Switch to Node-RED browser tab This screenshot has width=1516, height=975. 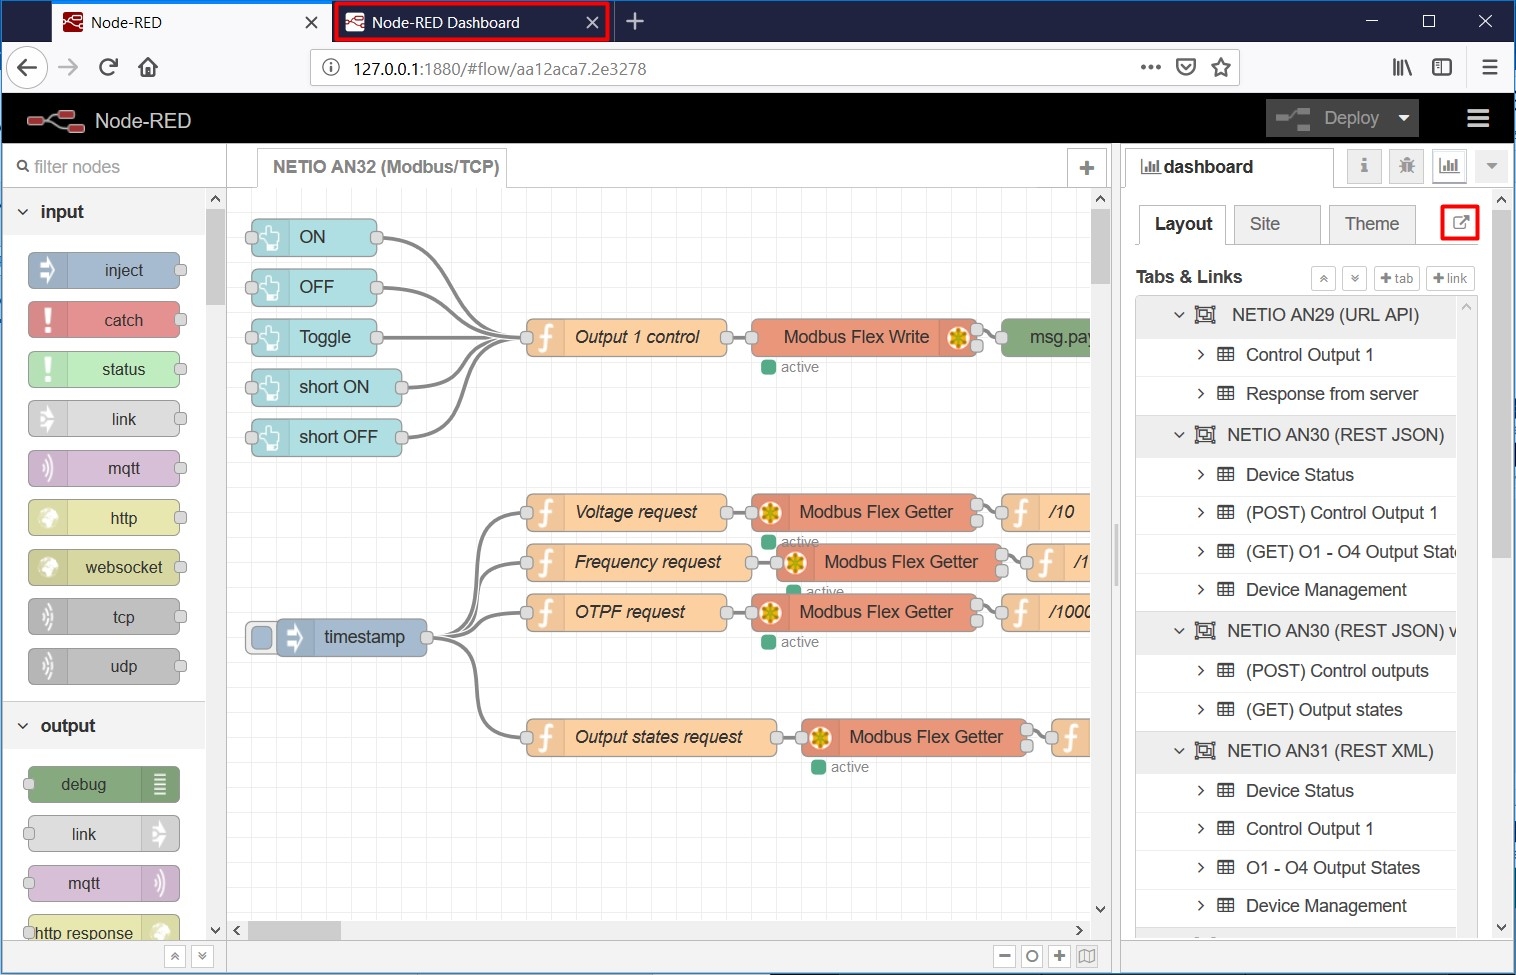[x=190, y=22]
